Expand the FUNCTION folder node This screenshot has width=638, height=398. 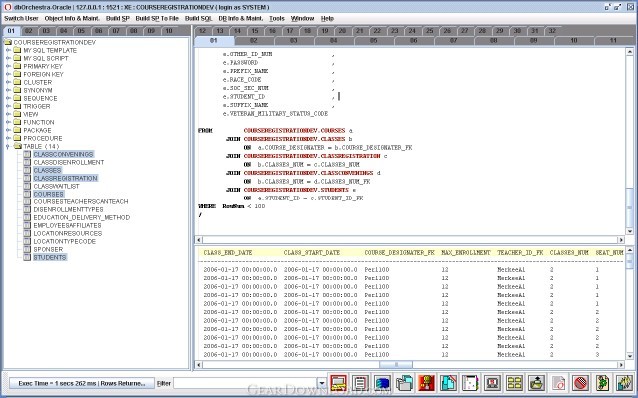[8, 122]
